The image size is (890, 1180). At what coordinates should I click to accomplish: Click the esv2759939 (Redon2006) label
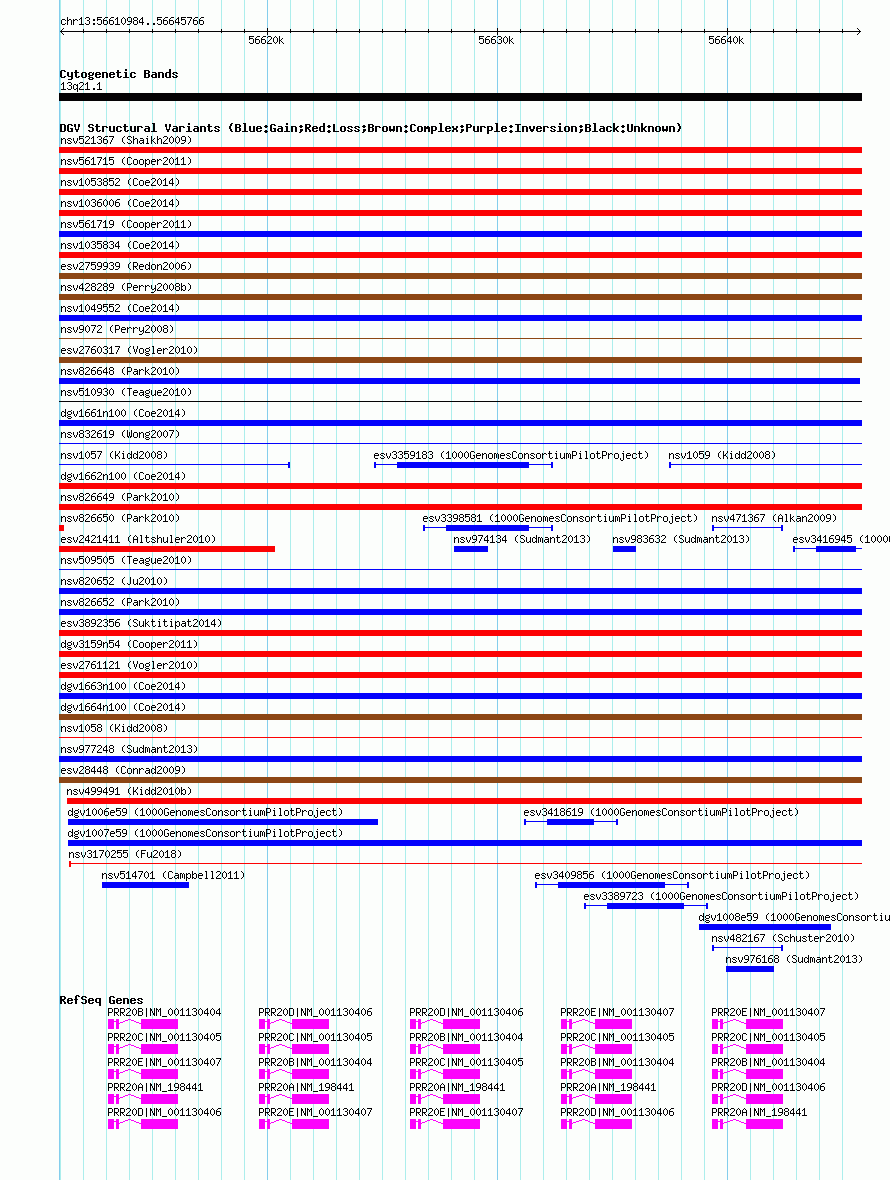click(126, 266)
